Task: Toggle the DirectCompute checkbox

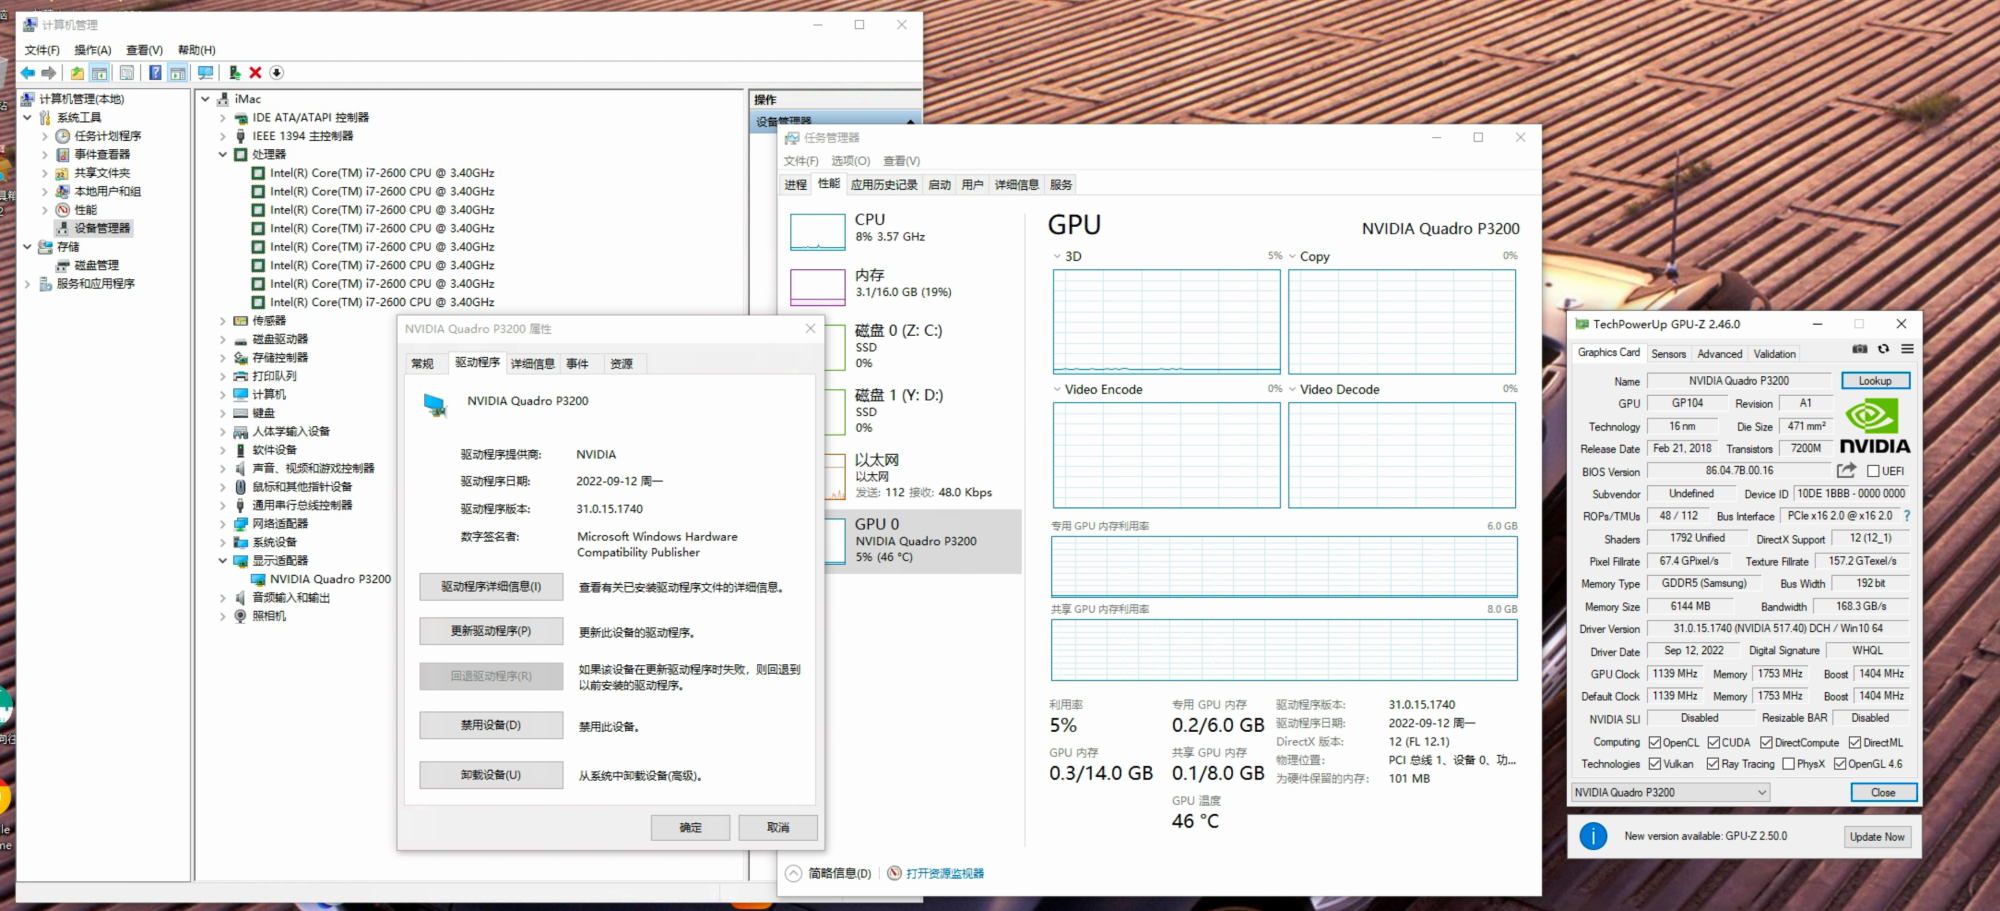Action: 1766,742
